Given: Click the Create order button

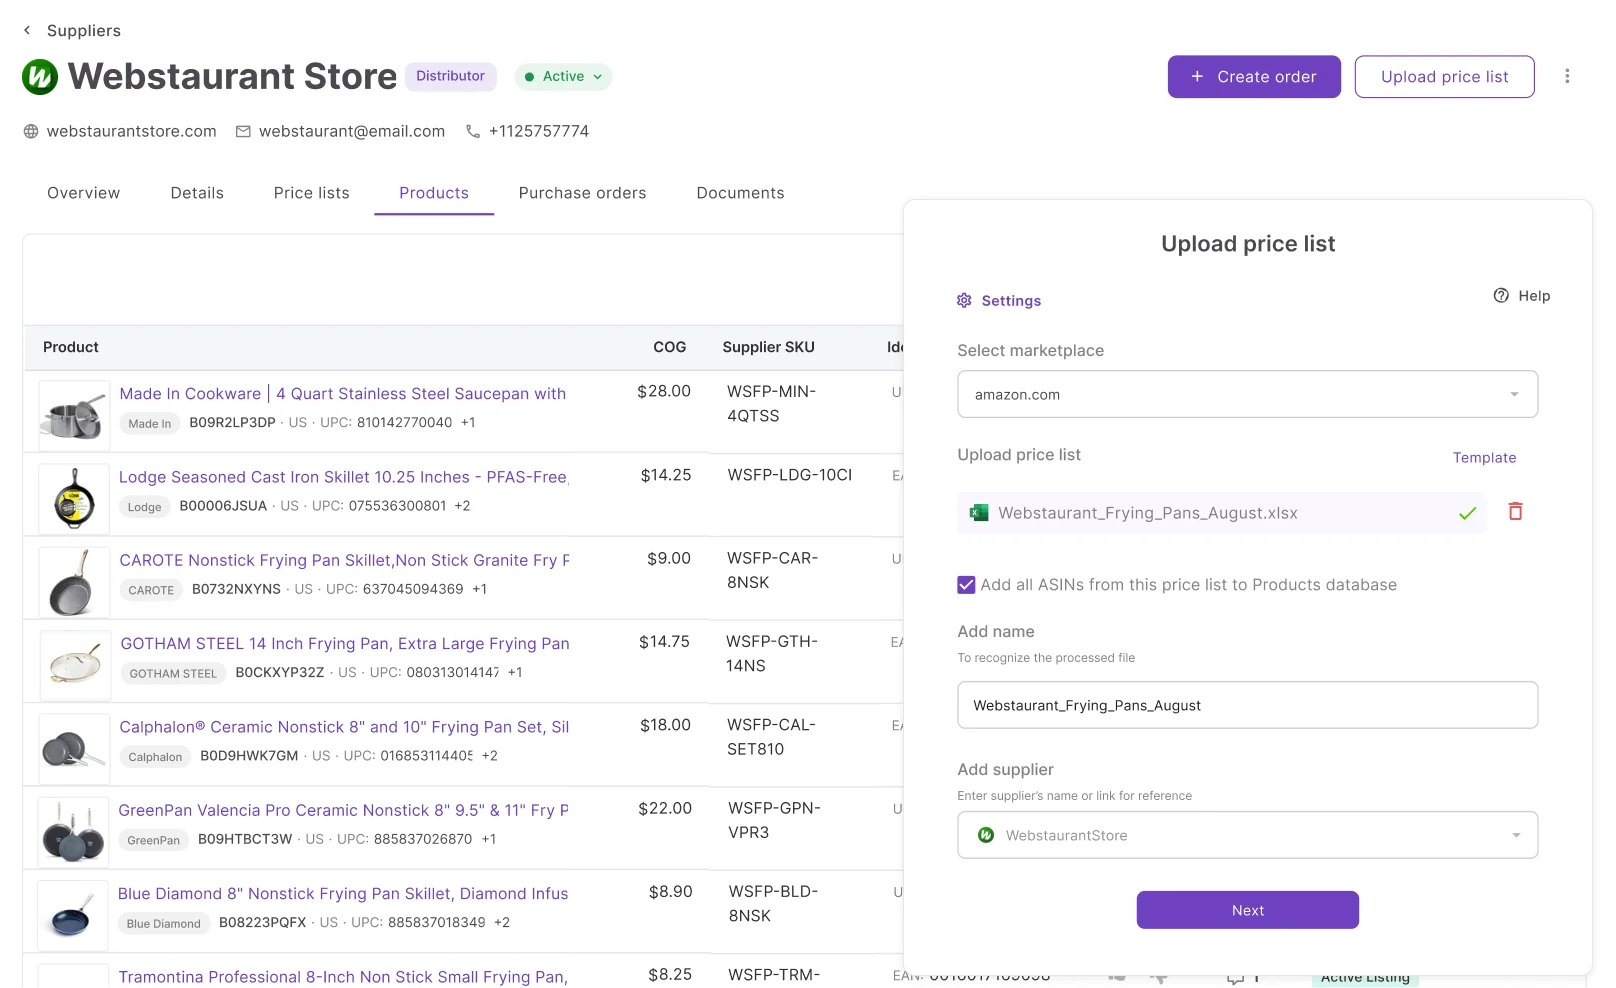Looking at the screenshot, I should point(1254,77).
